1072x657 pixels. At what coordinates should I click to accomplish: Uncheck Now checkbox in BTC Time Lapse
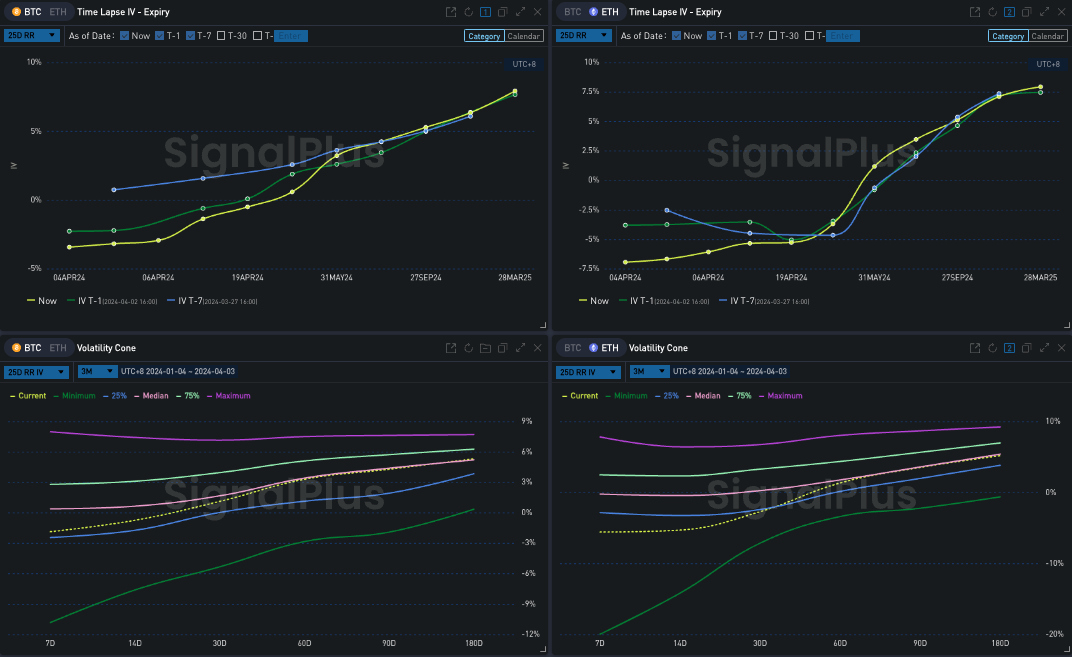coord(124,36)
